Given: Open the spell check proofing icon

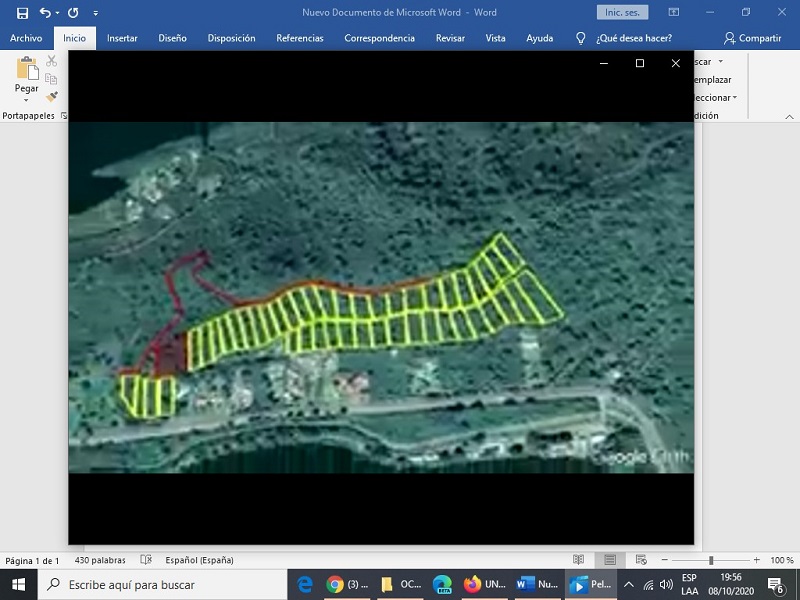Looking at the screenshot, I should tap(146, 560).
